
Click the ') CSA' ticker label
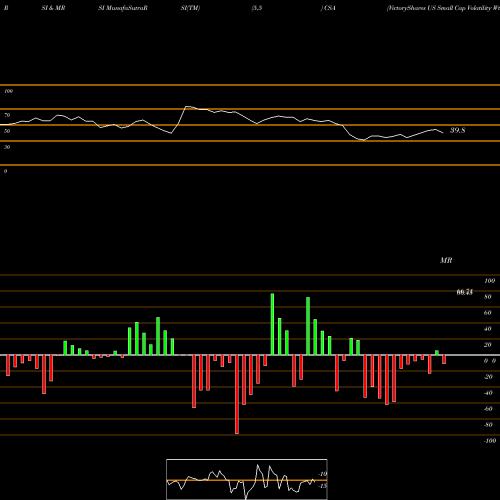click(328, 8)
